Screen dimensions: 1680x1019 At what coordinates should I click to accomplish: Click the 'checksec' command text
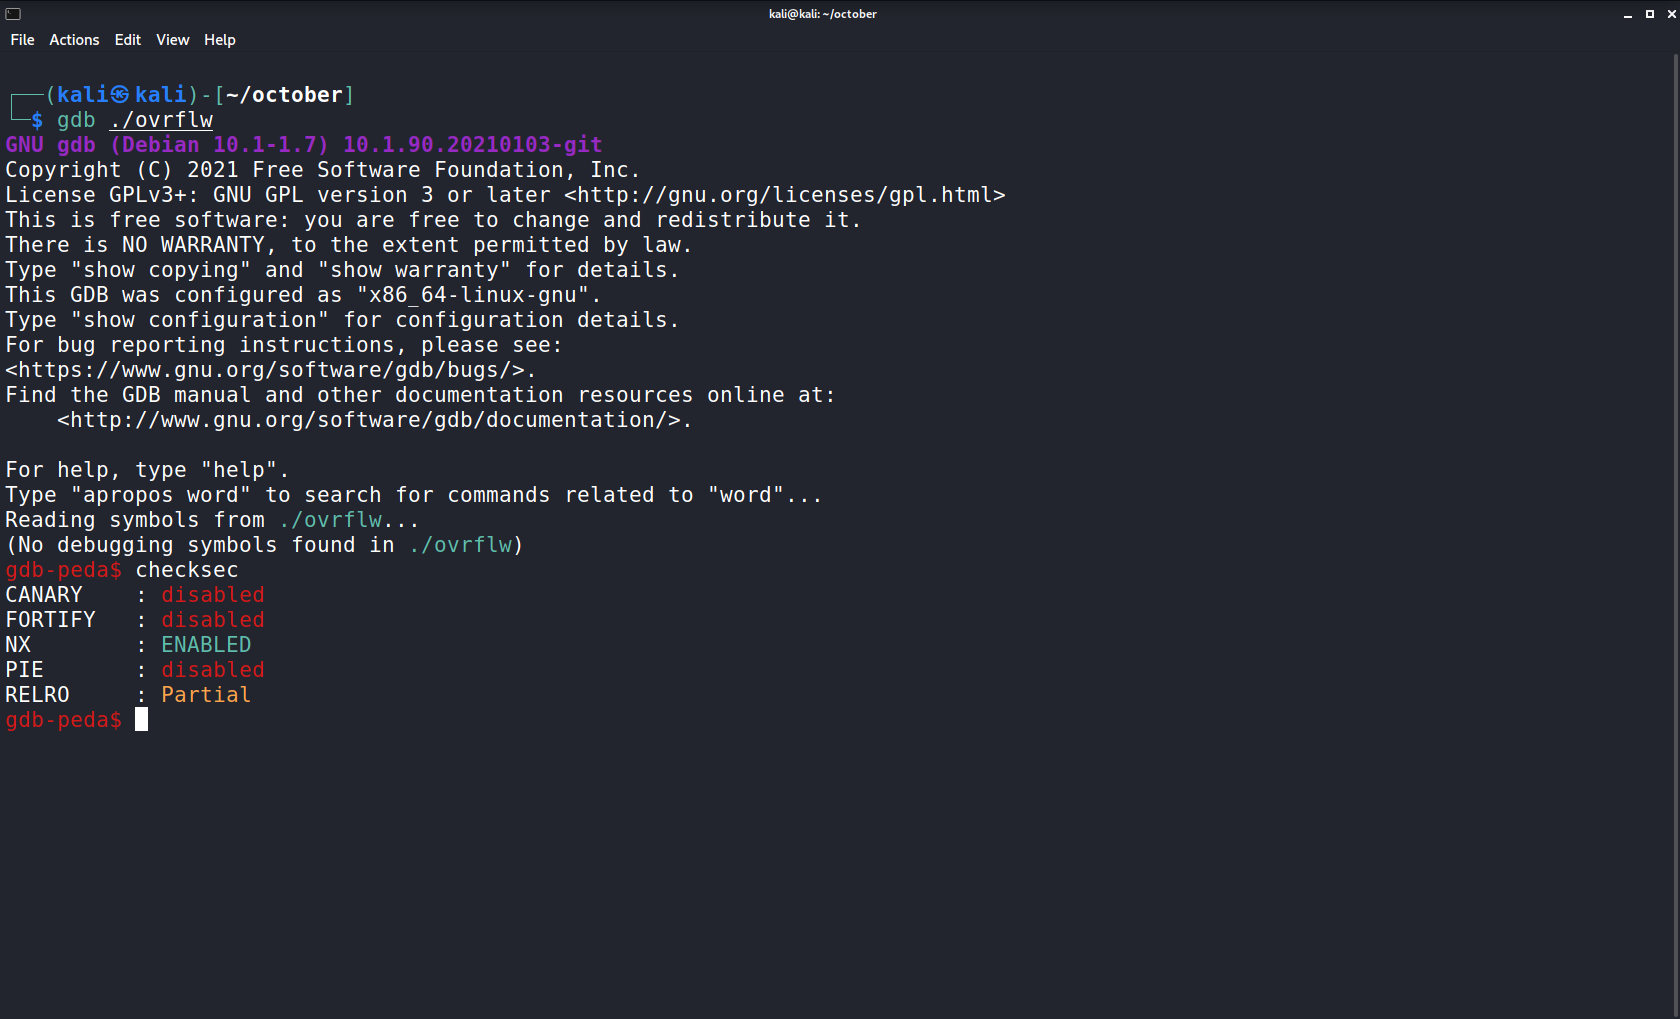click(187, 570)
